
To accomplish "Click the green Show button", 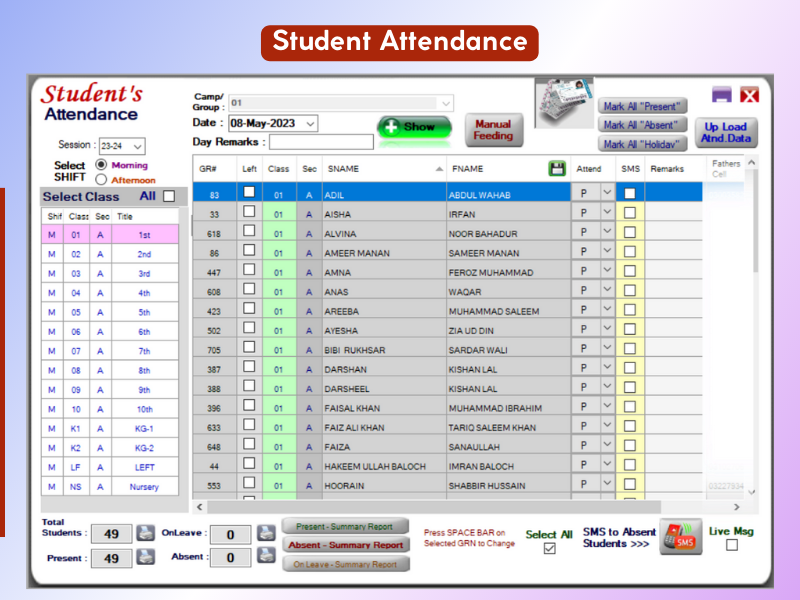I will point(414,127).
